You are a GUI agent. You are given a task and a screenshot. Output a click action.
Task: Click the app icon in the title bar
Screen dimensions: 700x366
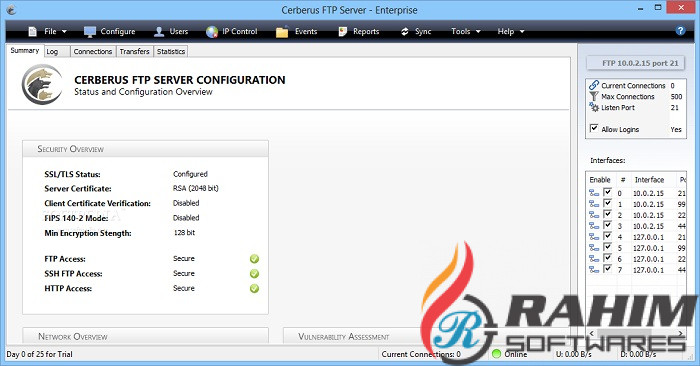12,10
